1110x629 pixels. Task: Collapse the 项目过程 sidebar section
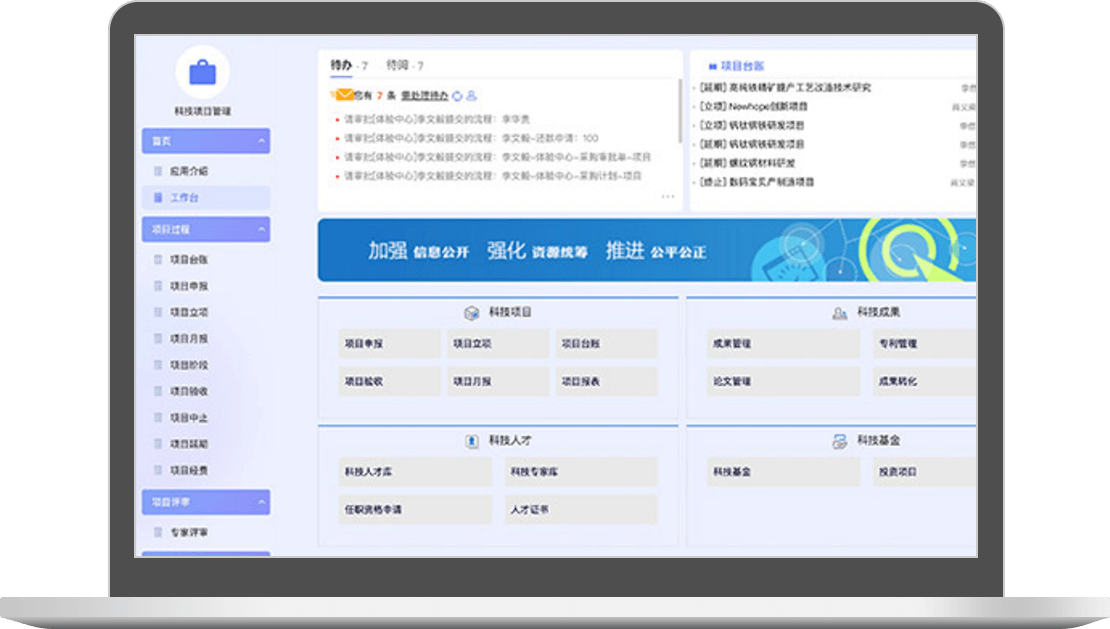261,230
